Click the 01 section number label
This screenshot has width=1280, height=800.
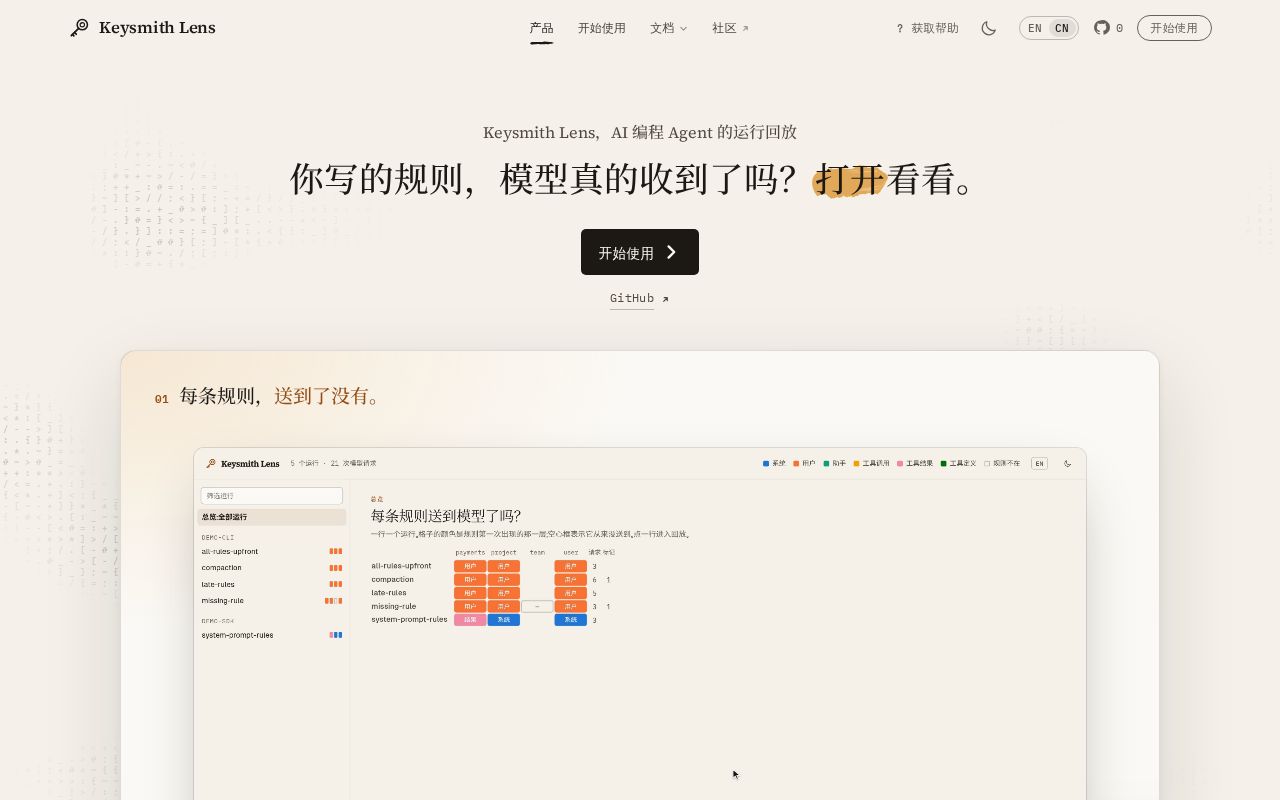[162, 399]
